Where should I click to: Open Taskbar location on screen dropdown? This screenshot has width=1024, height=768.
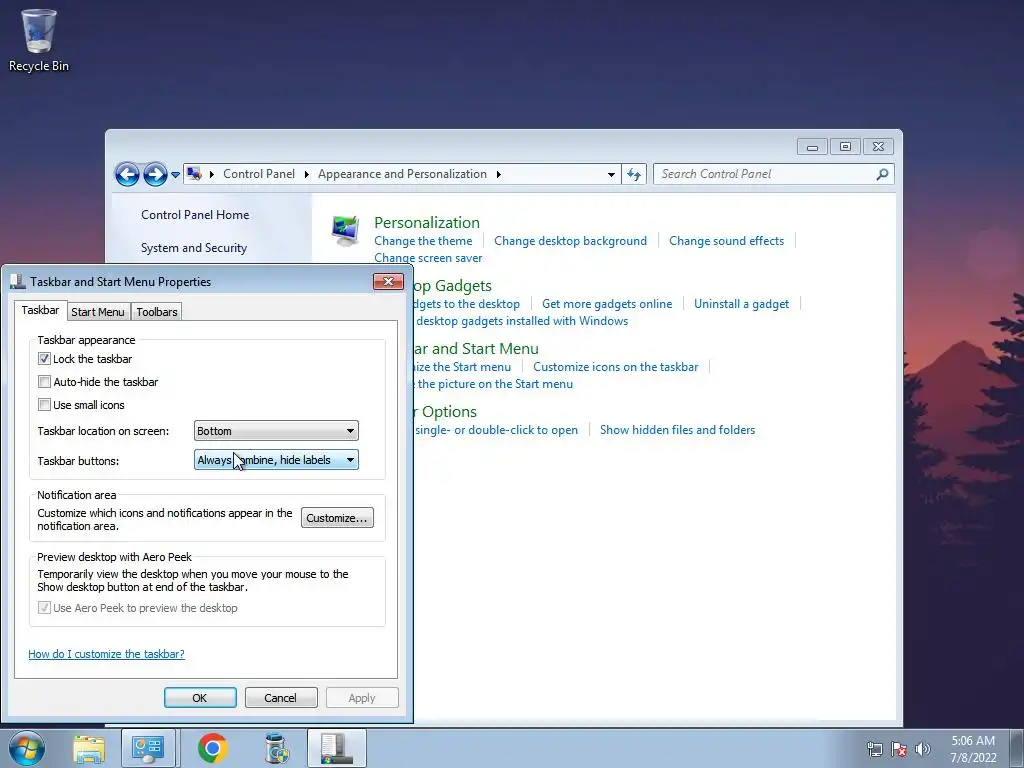(276, 431)
